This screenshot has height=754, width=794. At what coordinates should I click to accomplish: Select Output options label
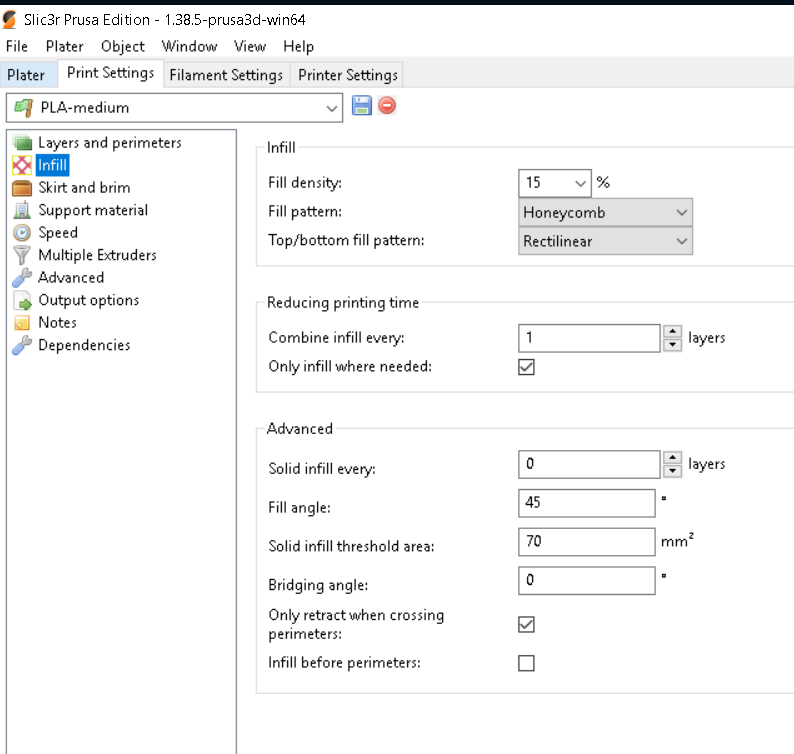[89, 300]
